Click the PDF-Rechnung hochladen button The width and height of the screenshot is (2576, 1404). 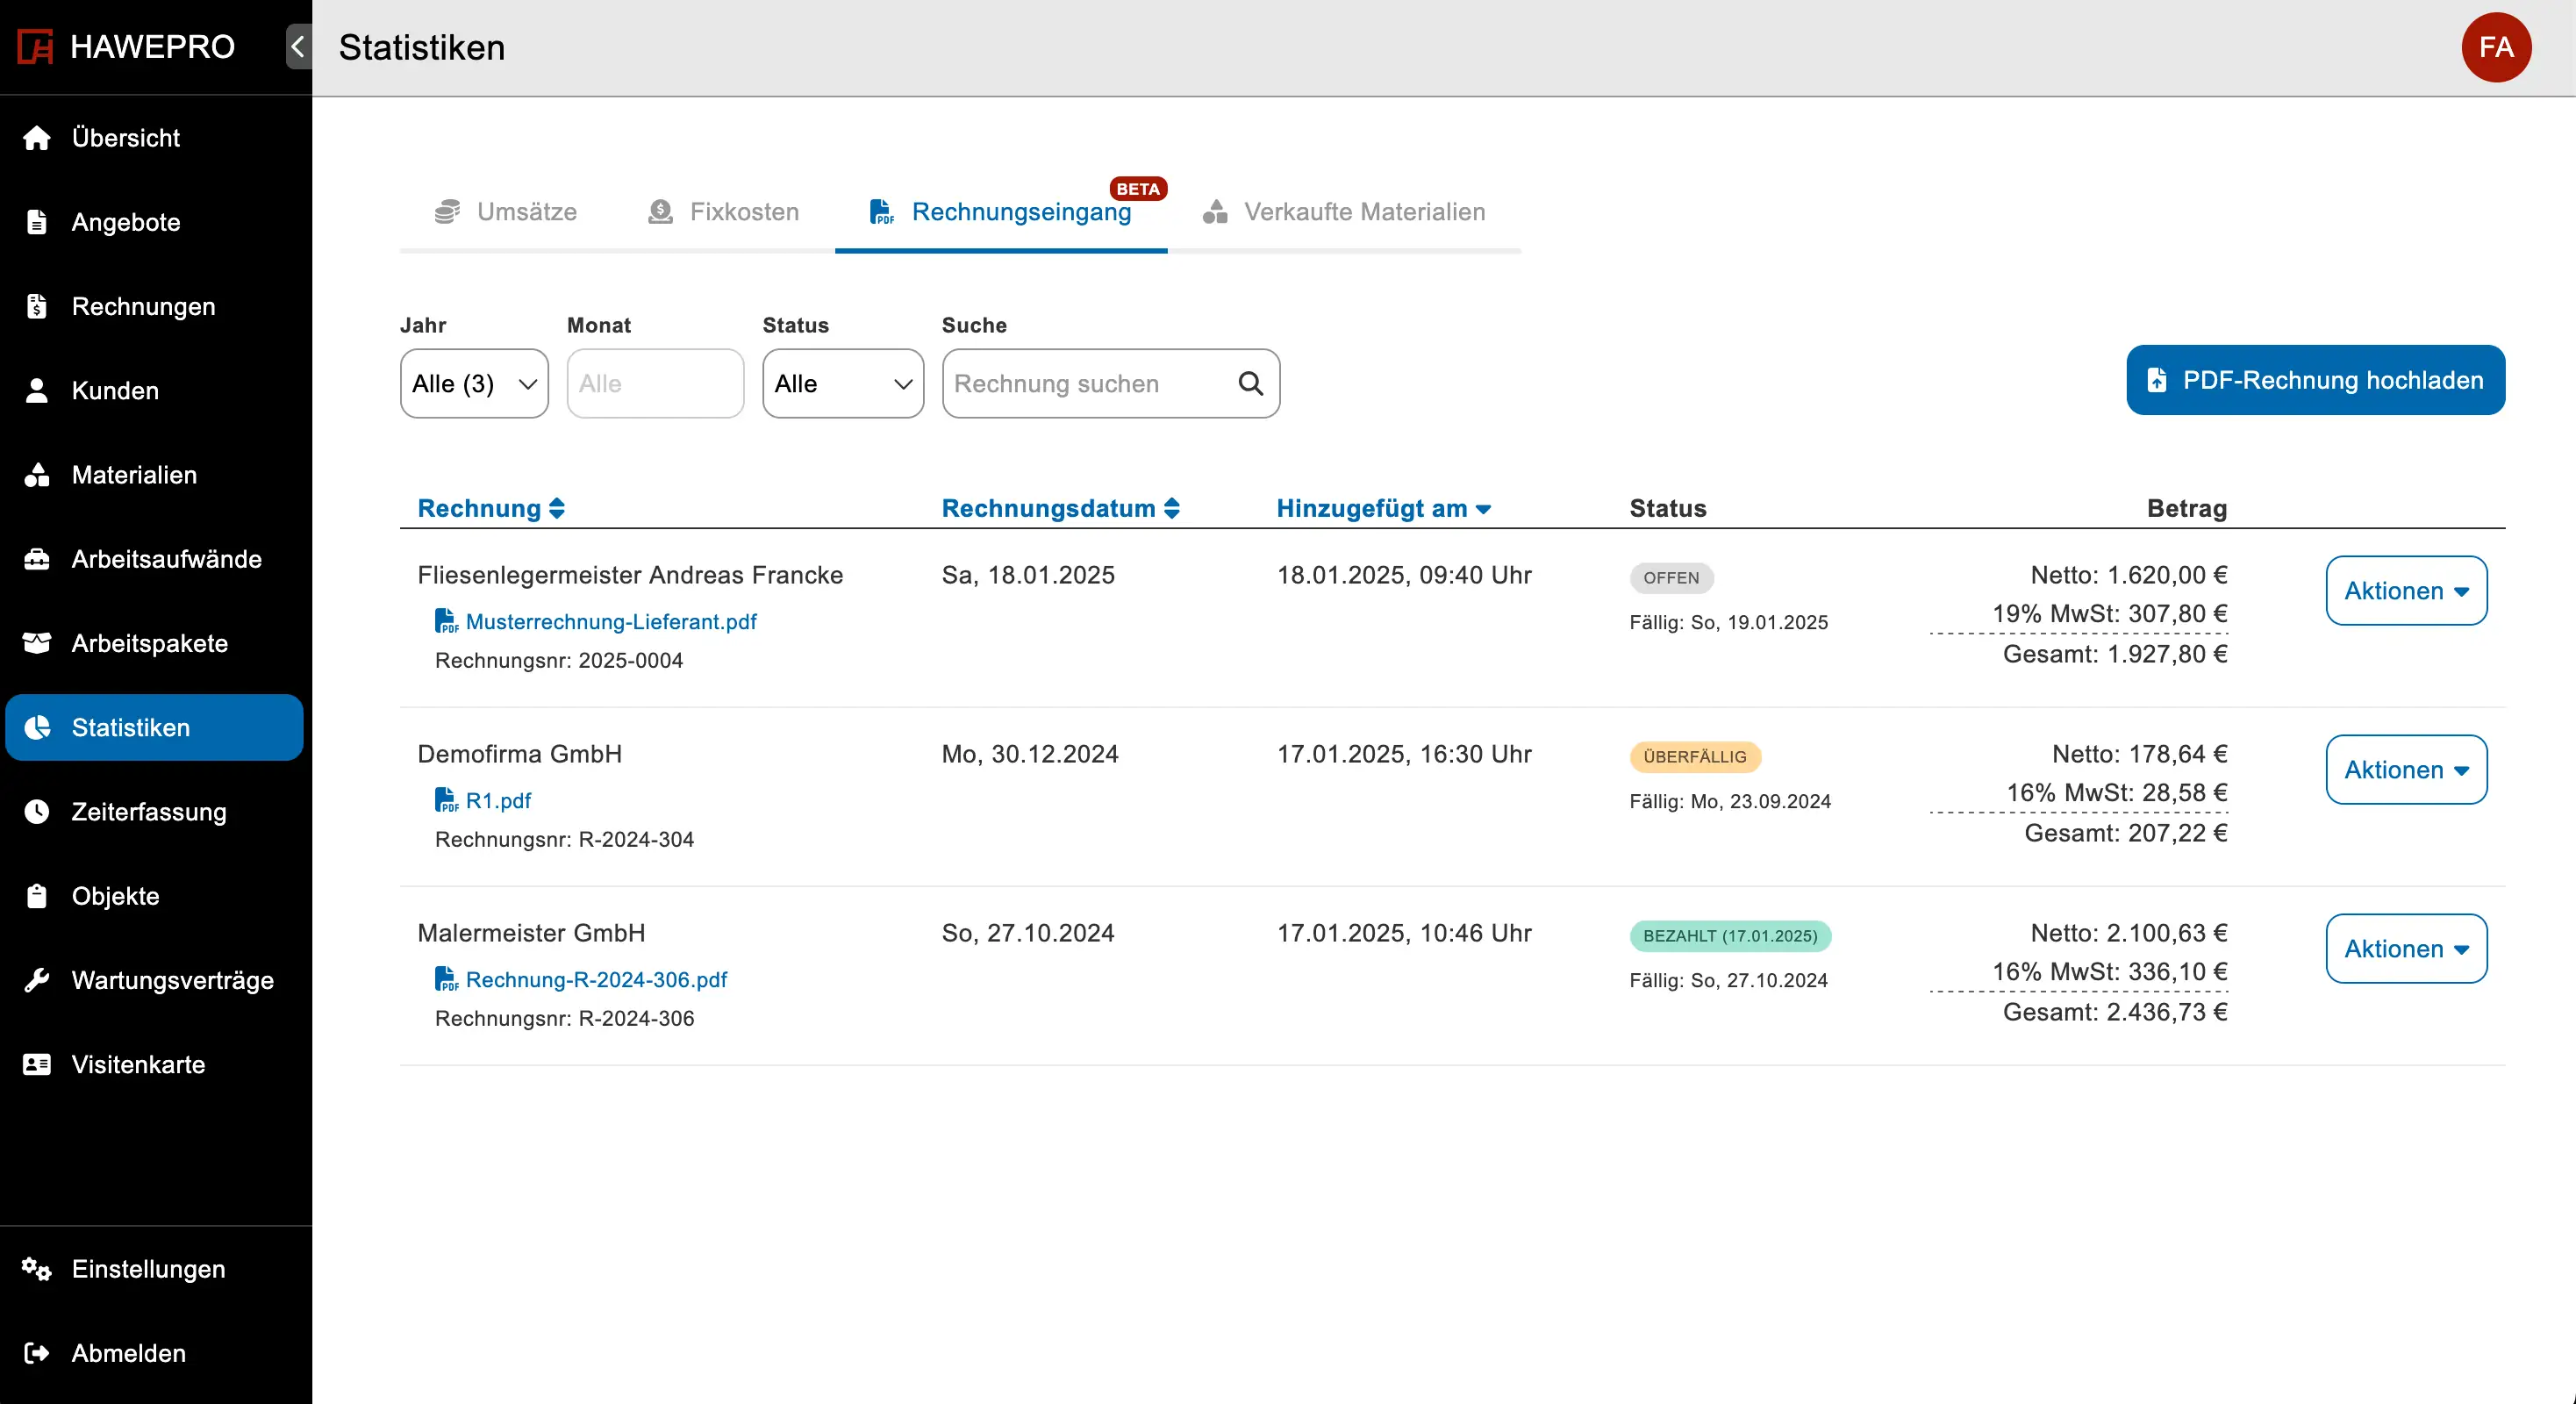point(2315,380)
